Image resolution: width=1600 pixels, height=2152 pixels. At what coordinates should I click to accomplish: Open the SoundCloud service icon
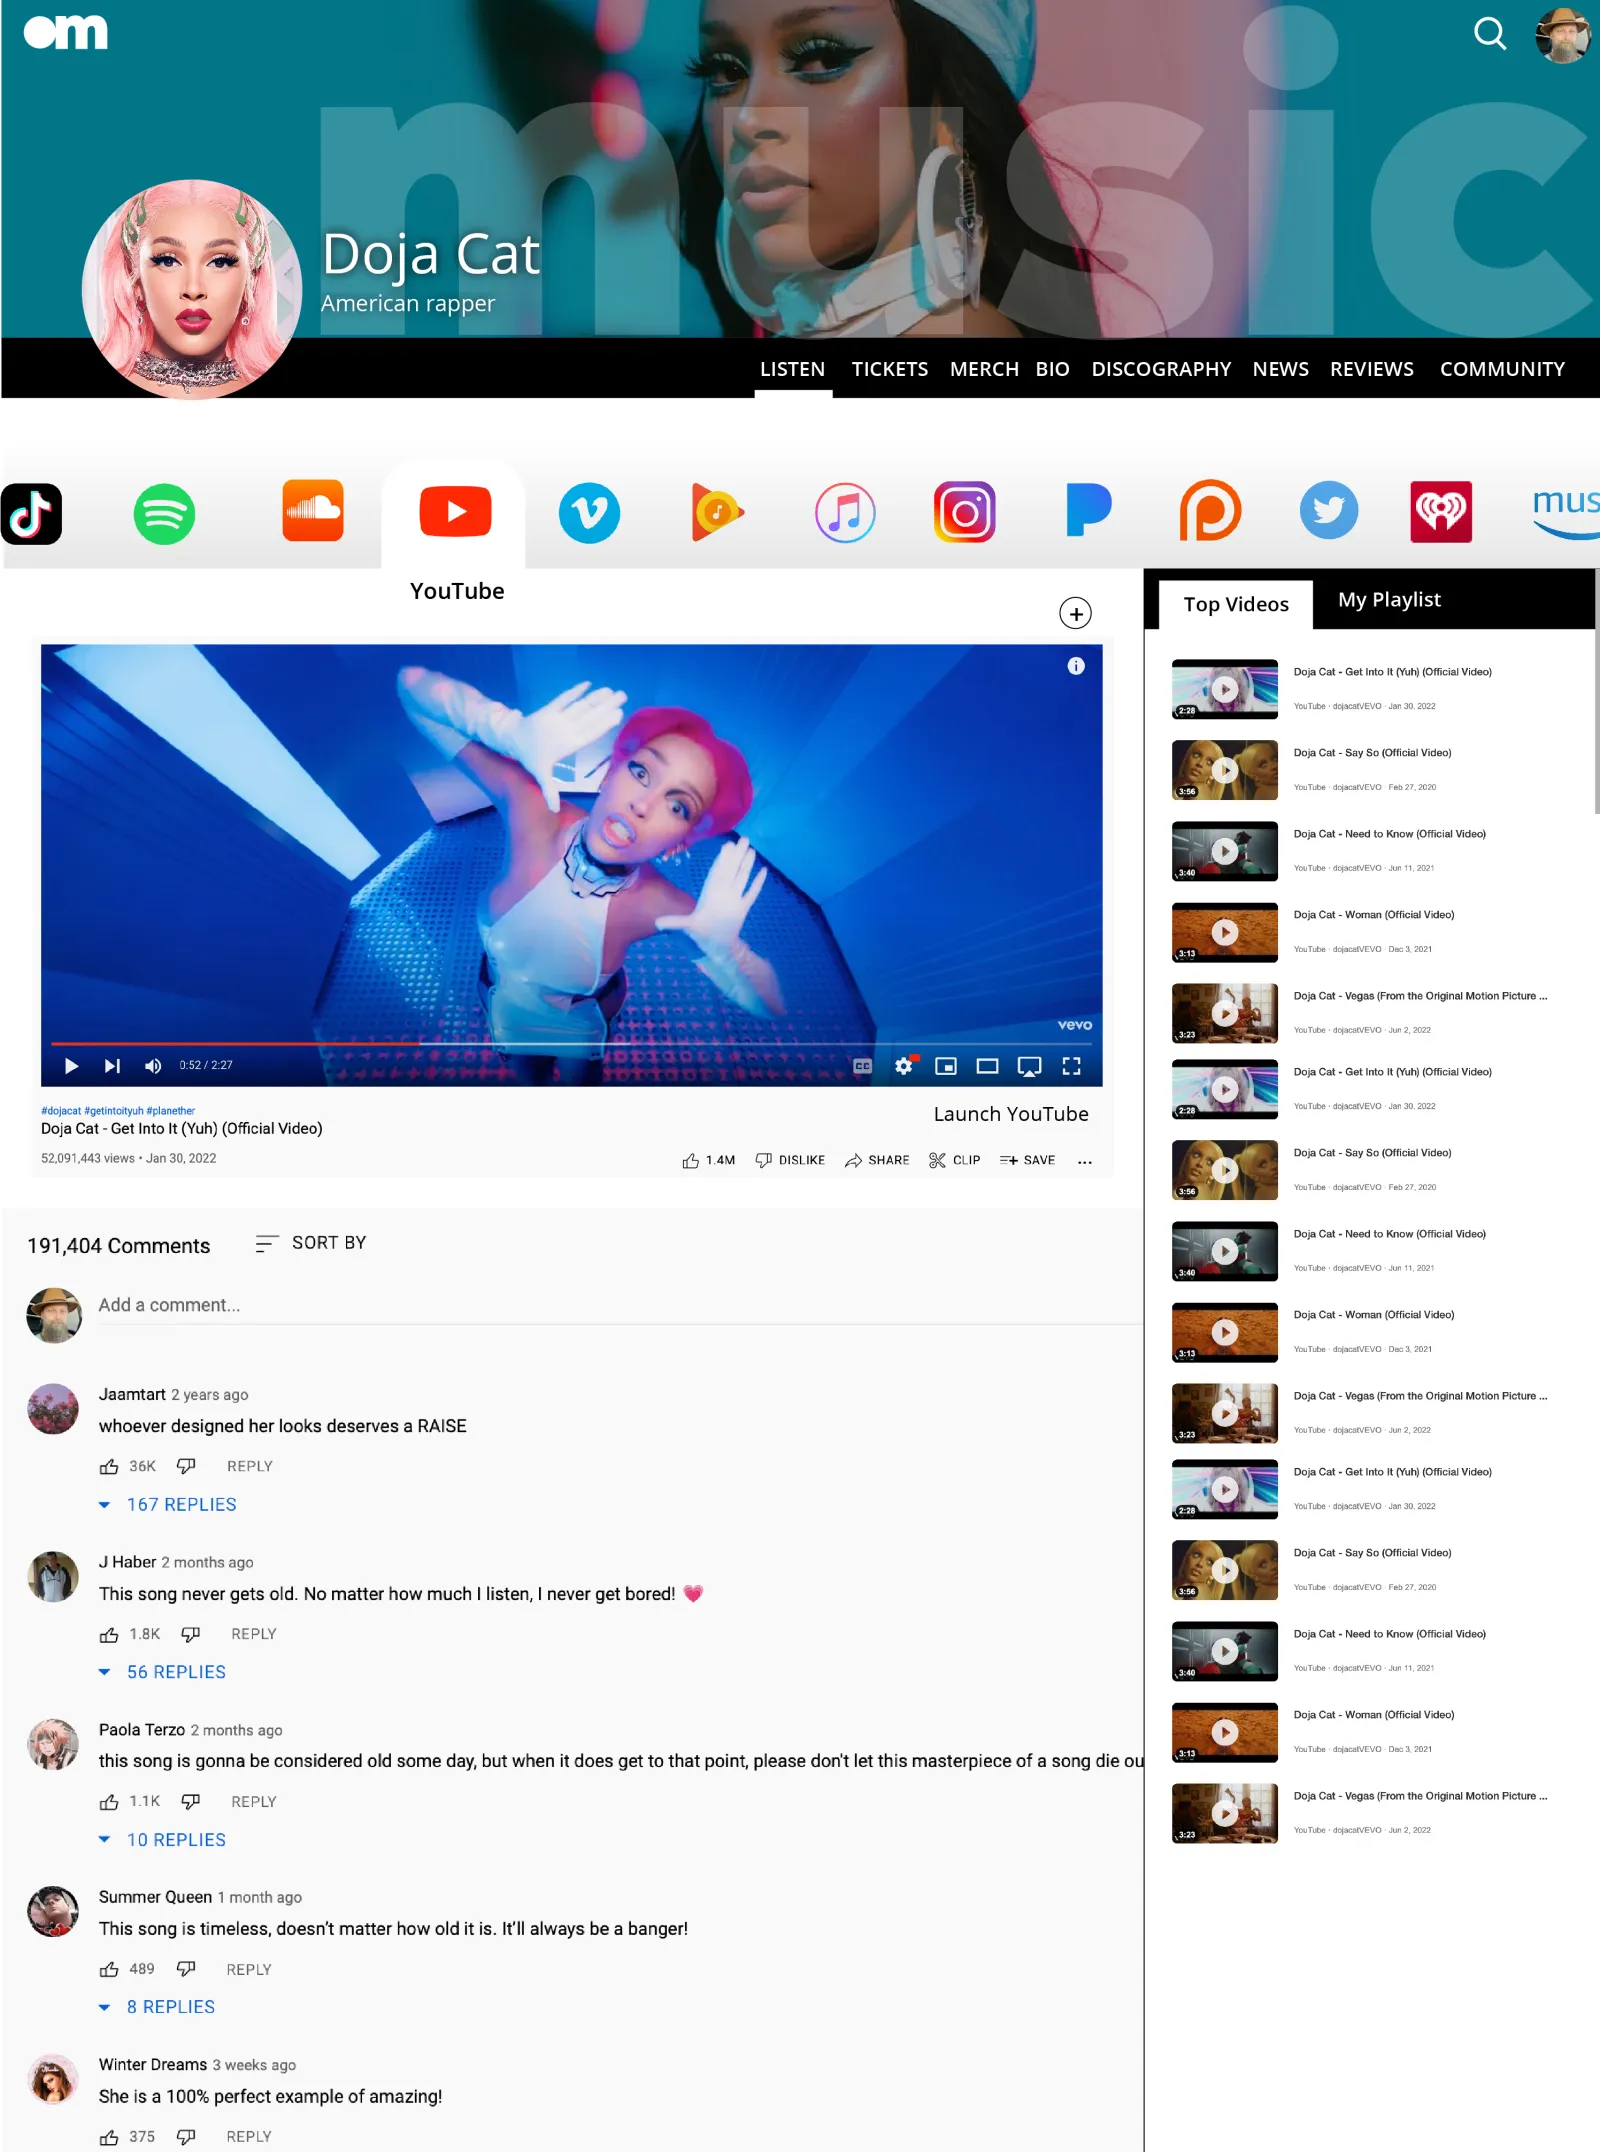pos(313,511)
